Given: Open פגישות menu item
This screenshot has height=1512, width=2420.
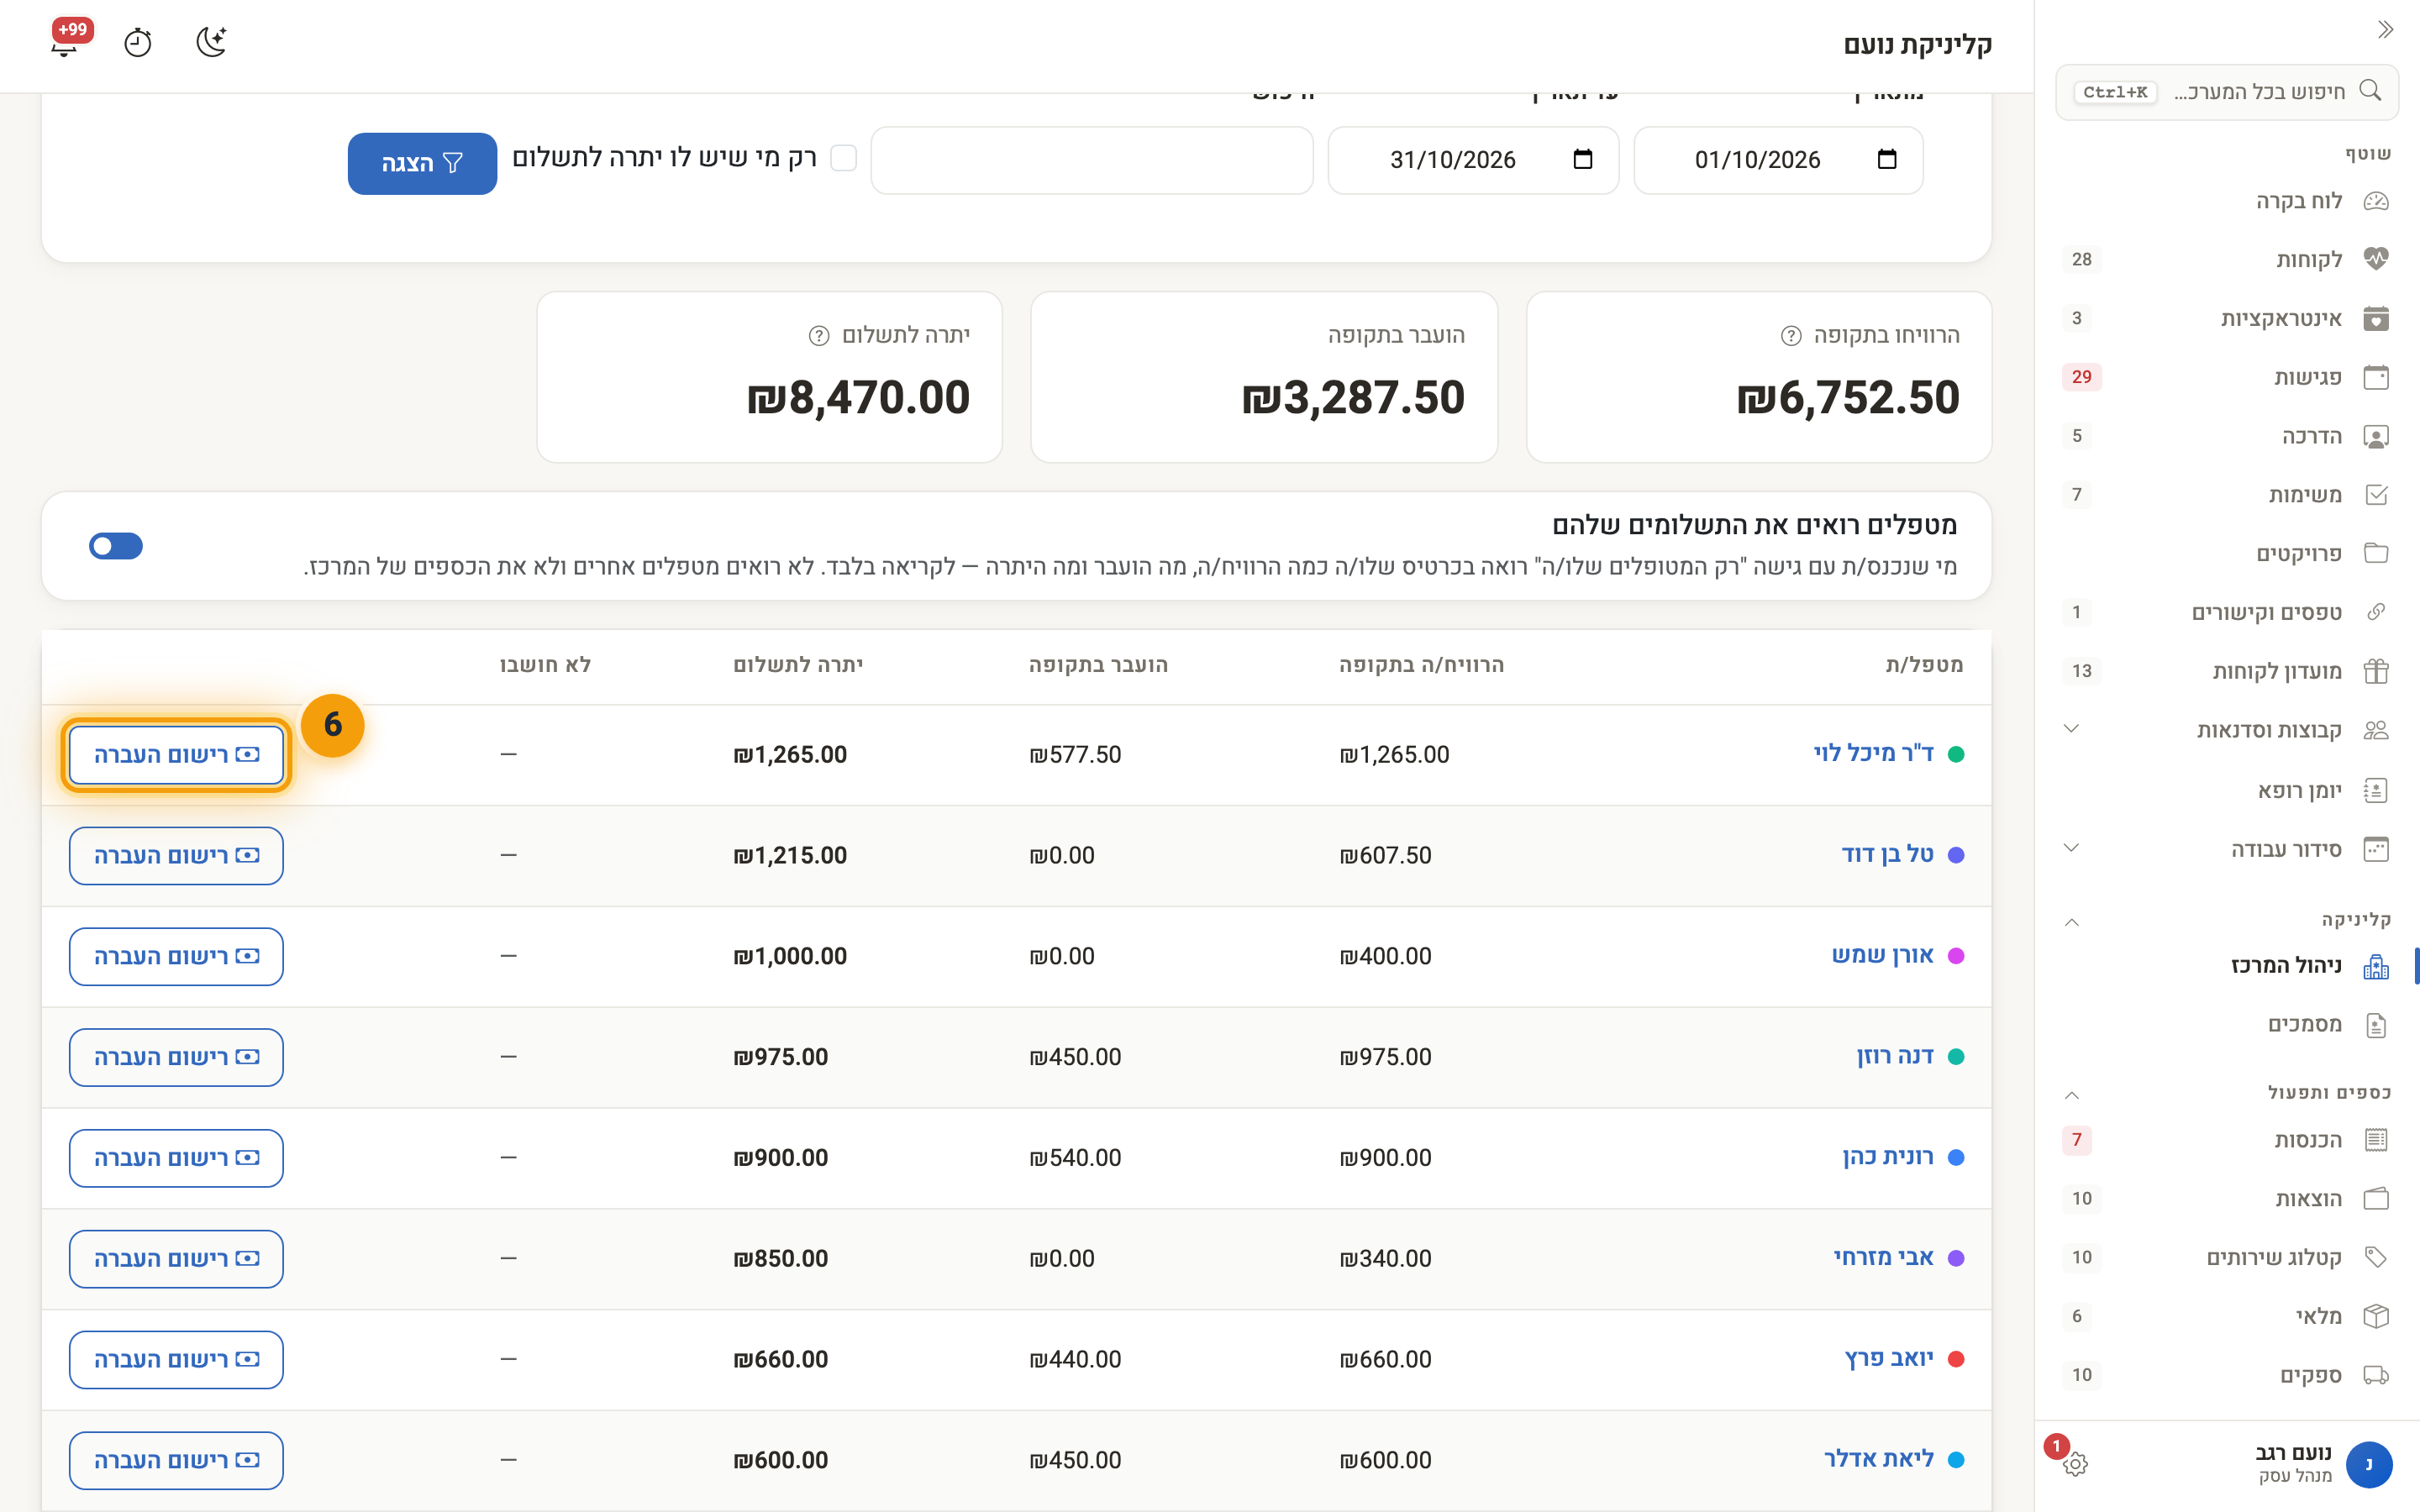Looking at the screenshot, I should (x=2226, y=377).
